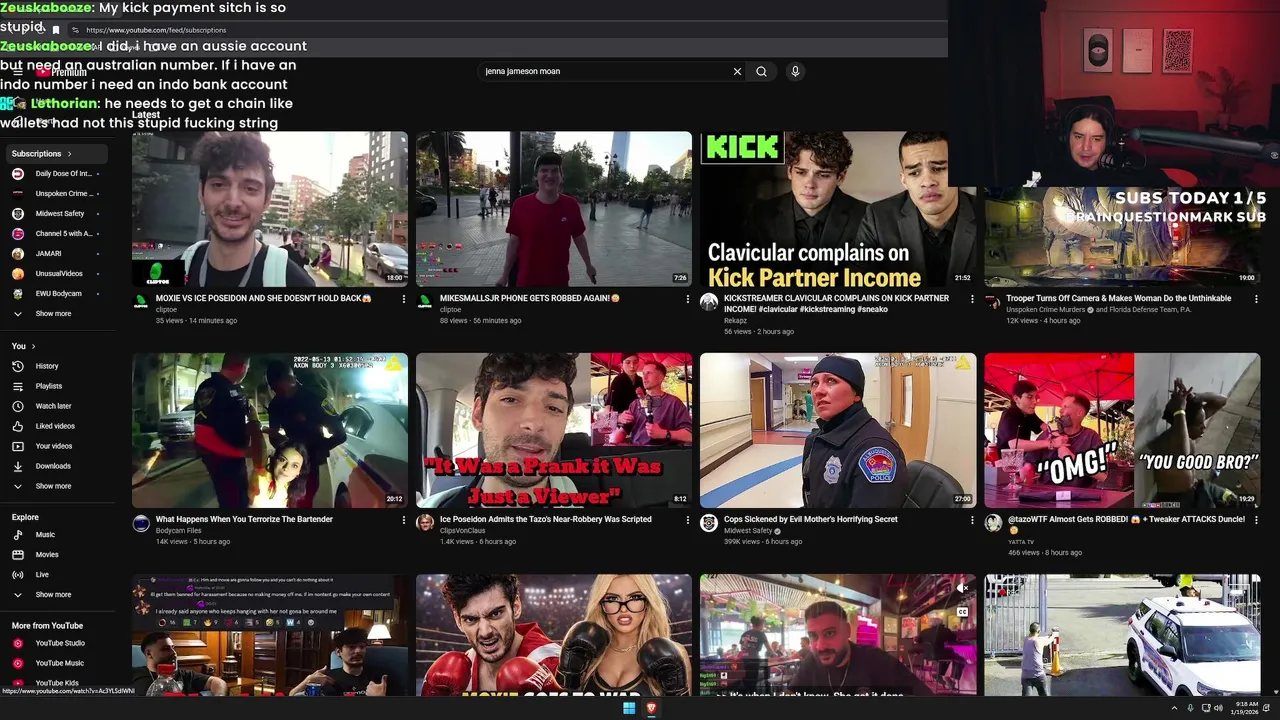
Task: Open the YATTA TV channel name link
Action: (x=1021, y=542)
